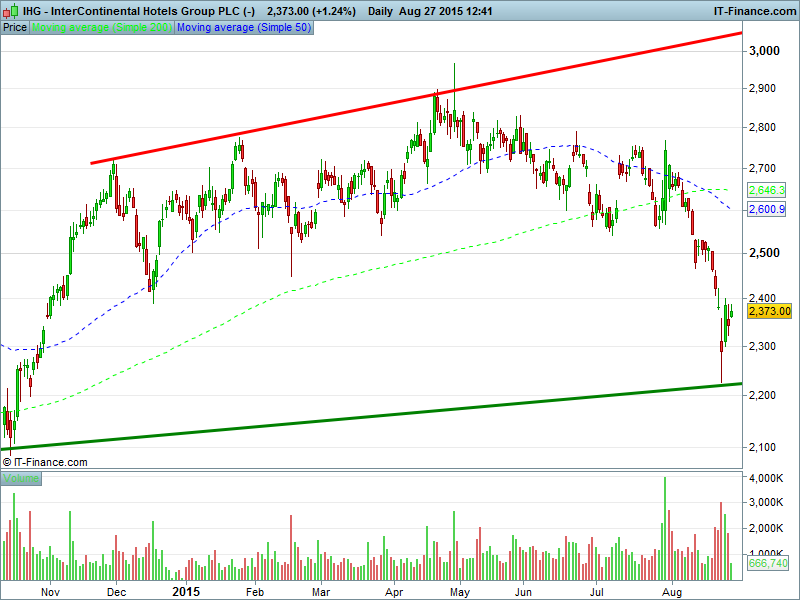Viewport: 800px width, 600px height.
Task: Click the May label on the time axis
Action: click(x=459, y=592)
